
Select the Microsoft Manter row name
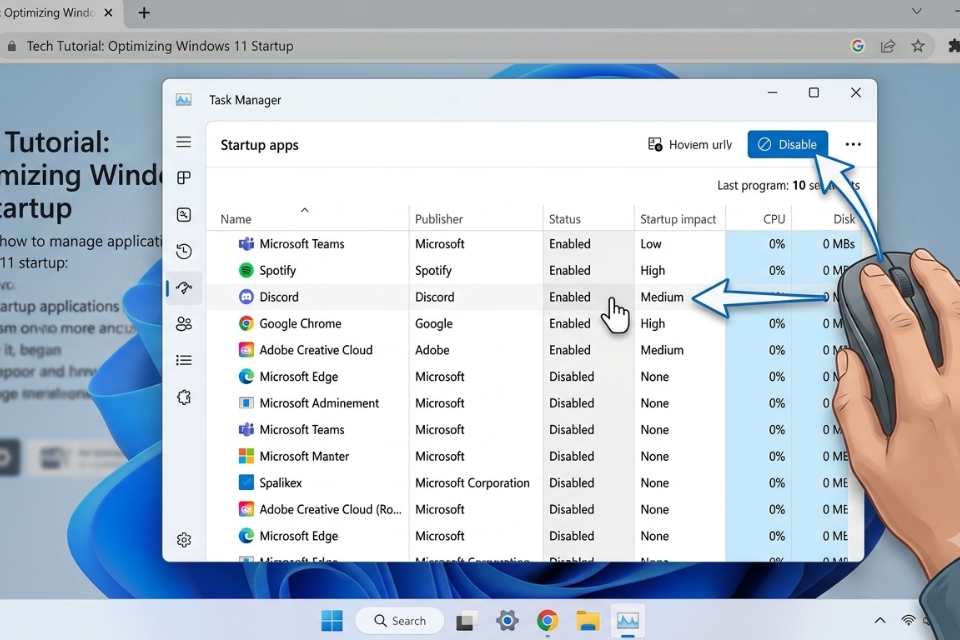click(304, 456)
